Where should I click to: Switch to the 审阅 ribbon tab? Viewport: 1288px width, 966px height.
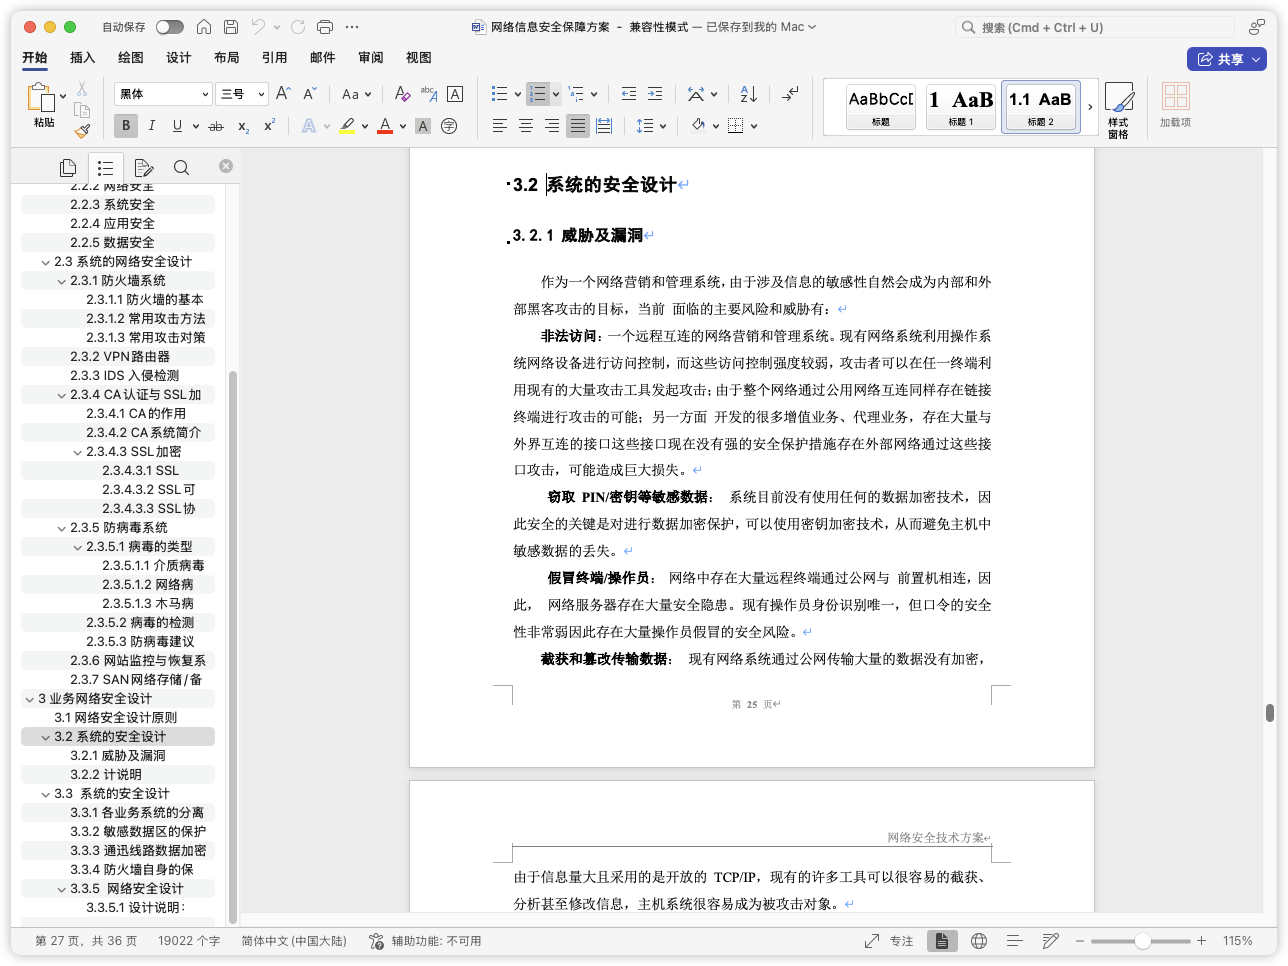[370, 58]
